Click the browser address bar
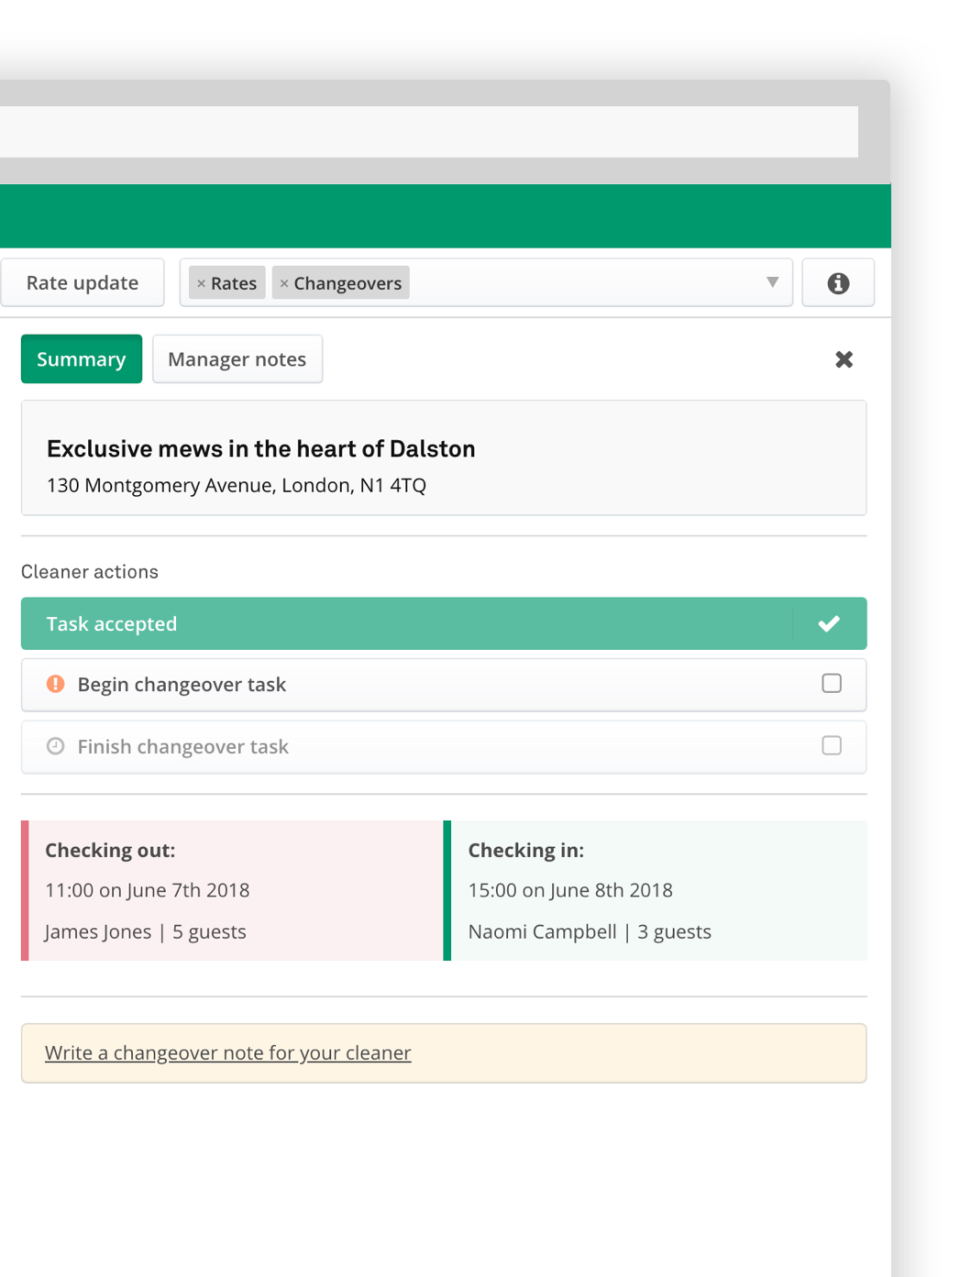 click(x=428, y=132)
